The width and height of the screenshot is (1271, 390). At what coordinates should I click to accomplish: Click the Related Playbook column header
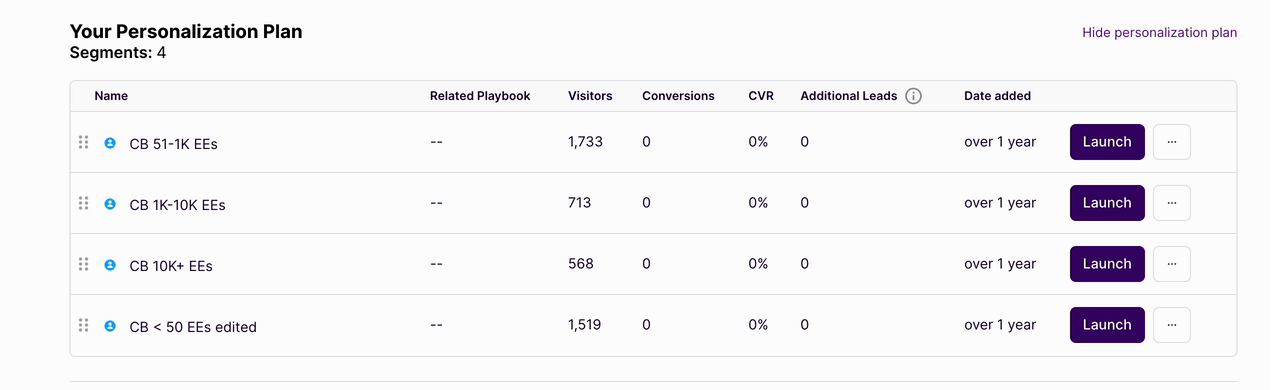pyautogui.click(x=480, y=96)
